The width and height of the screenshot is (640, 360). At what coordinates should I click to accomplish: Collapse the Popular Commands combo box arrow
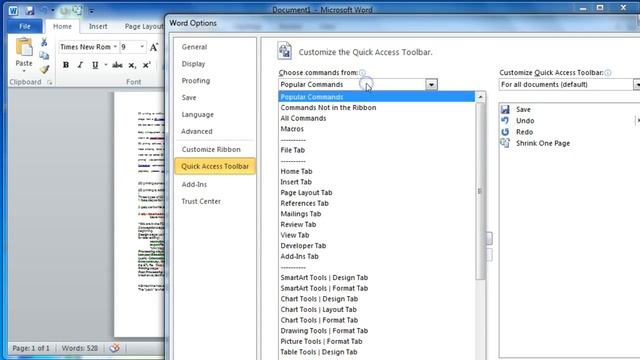pos(431,84)
